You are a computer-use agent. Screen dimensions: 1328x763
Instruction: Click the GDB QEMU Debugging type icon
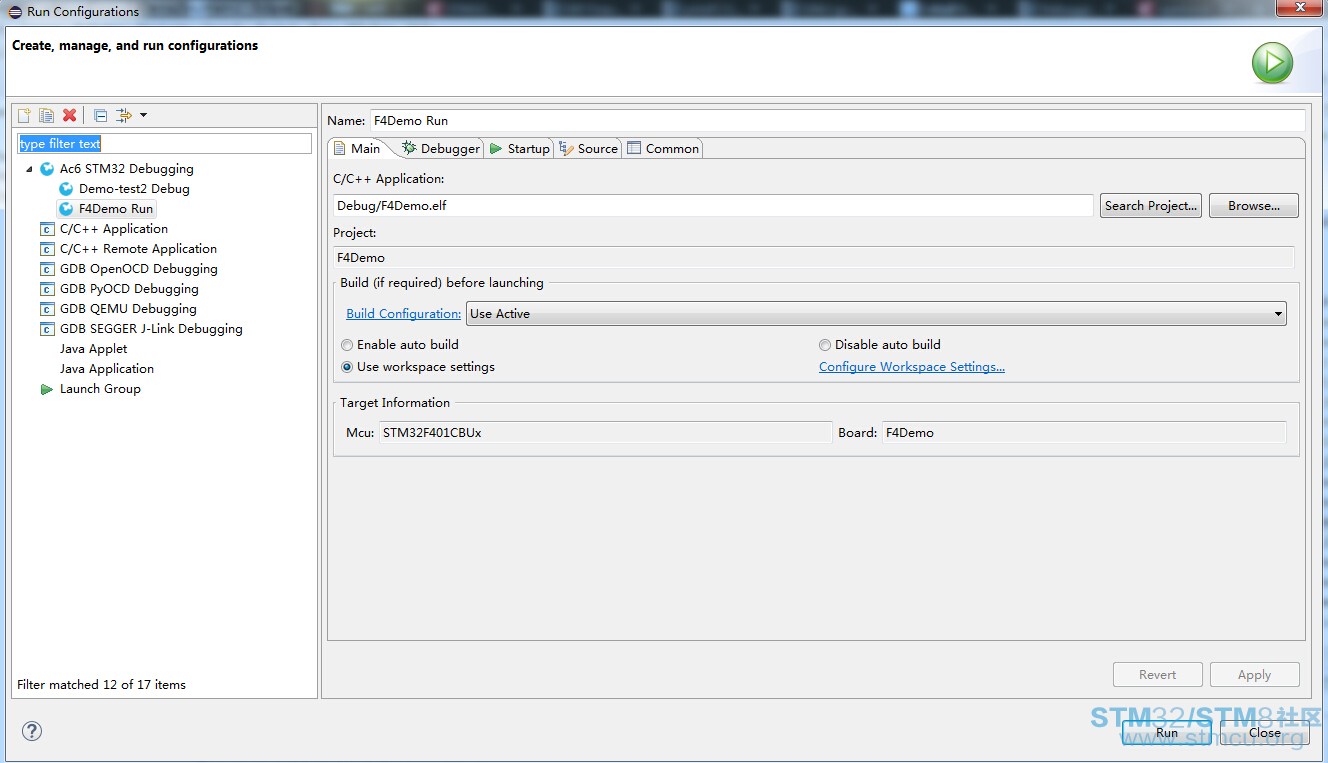[x=47, y=309]
